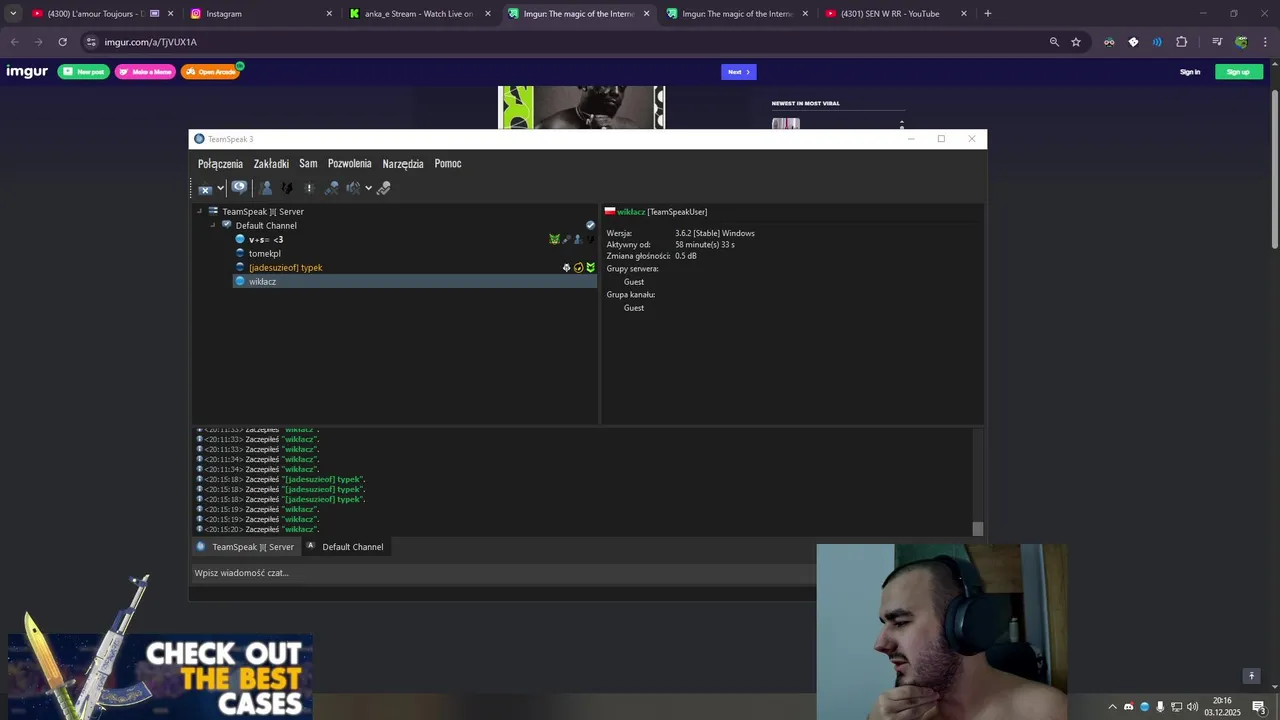This screenshot has height=720, width=1280.
Task: Click the dark wolf toolbar icon in TeamSpeak
Action: 287,188
